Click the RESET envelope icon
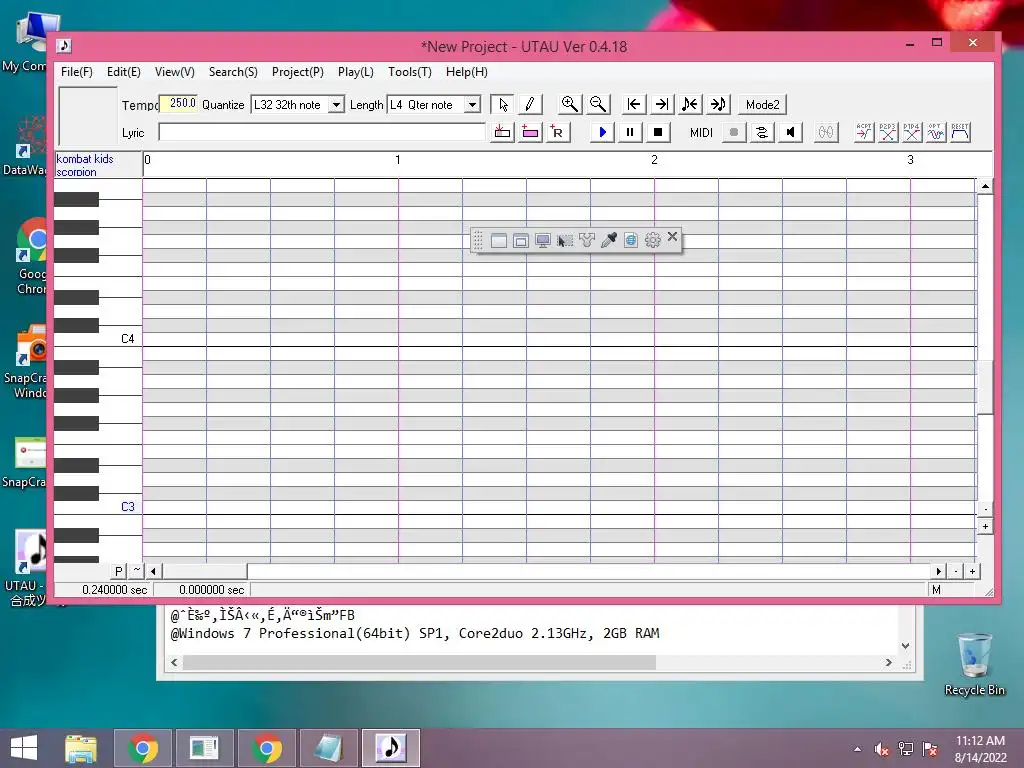 (960, 133)
